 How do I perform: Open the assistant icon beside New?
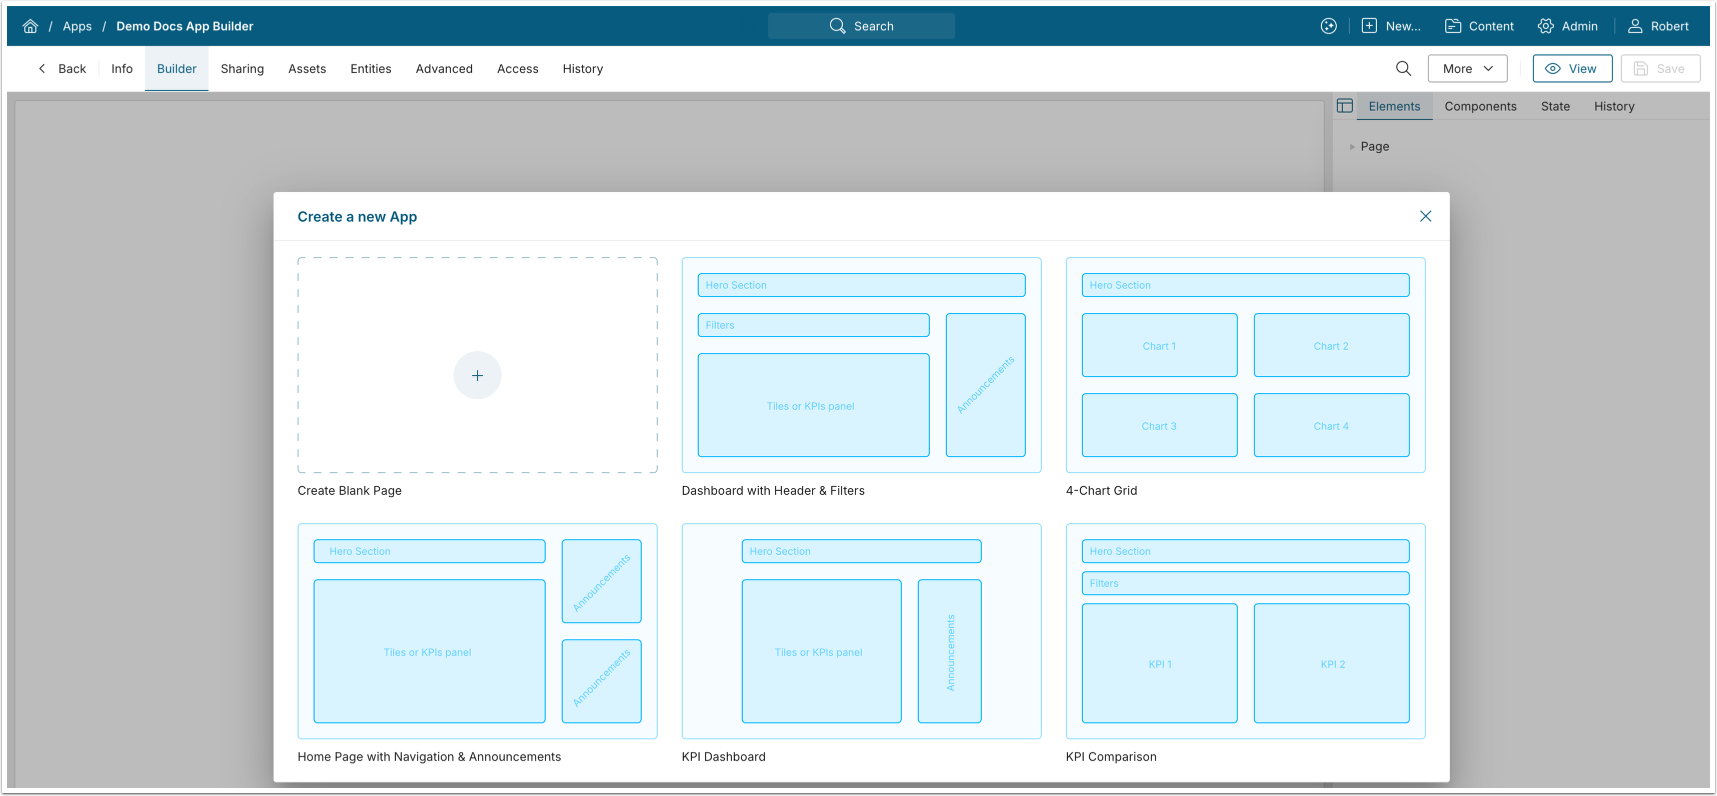tap(1328, 26)
